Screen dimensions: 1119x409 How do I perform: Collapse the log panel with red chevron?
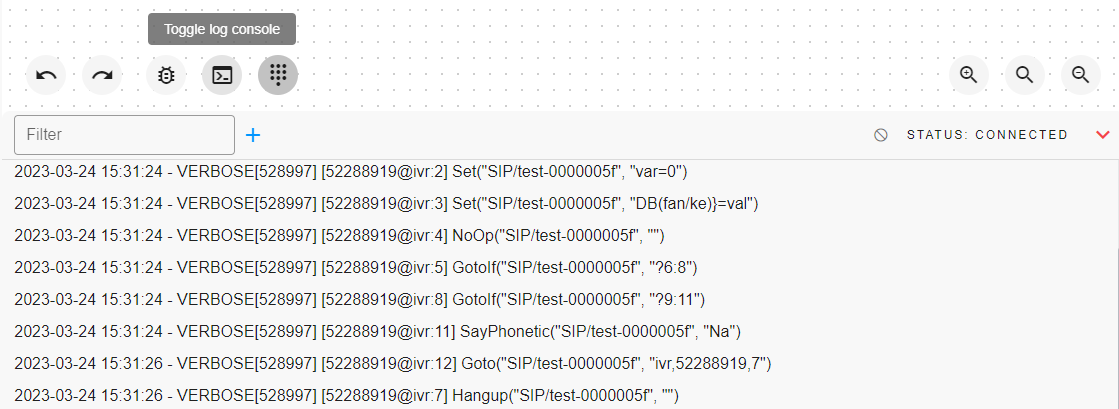1103,135
